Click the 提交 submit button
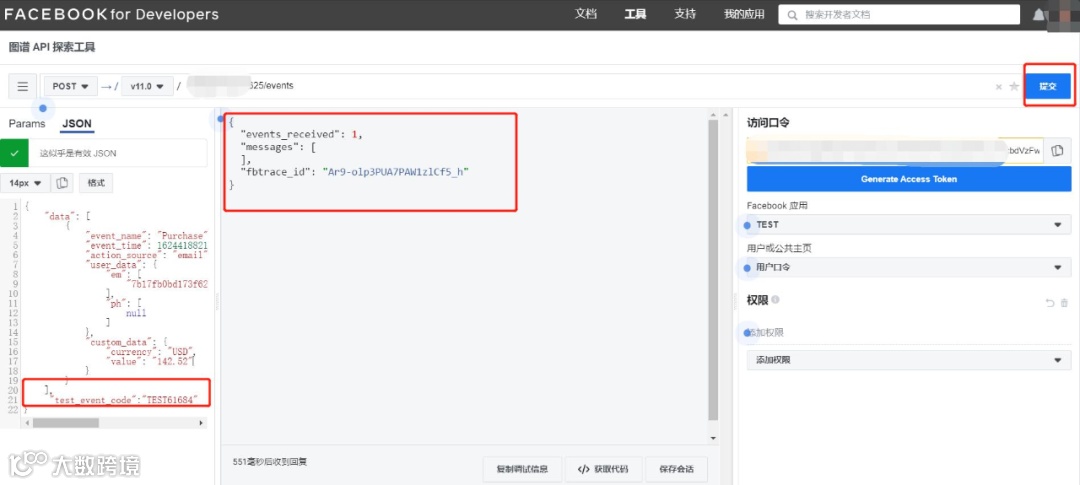Viewport: 1080px width, 485px height. coord(1048,87)
